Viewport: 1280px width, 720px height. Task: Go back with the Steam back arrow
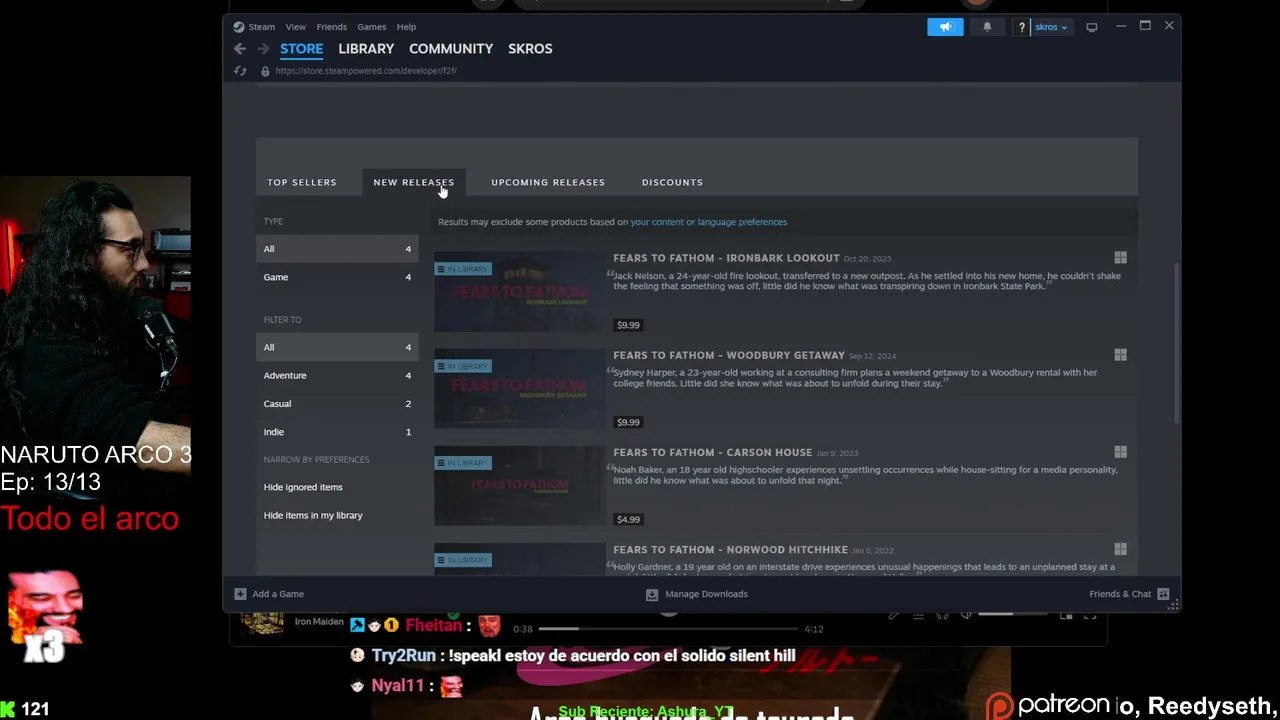(x=240, y=48)
